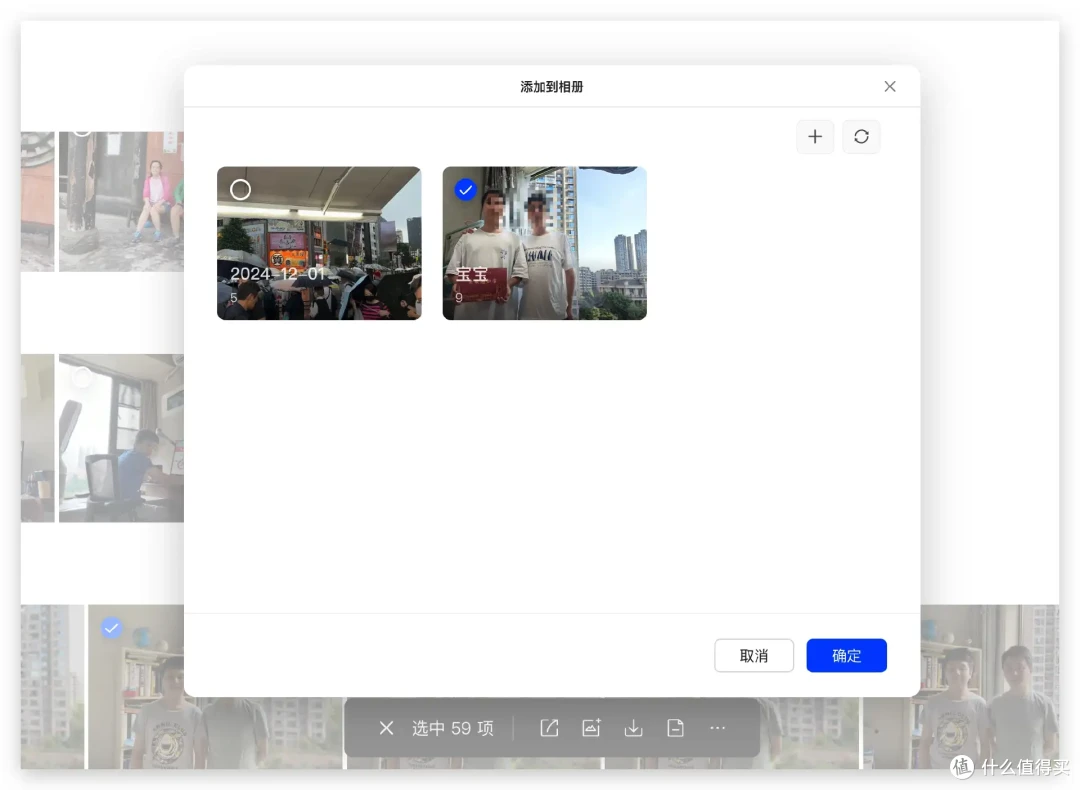Click background photo of girl in pink
Viewport: 1080px width, 790px height.
click(x=121, y=201)
